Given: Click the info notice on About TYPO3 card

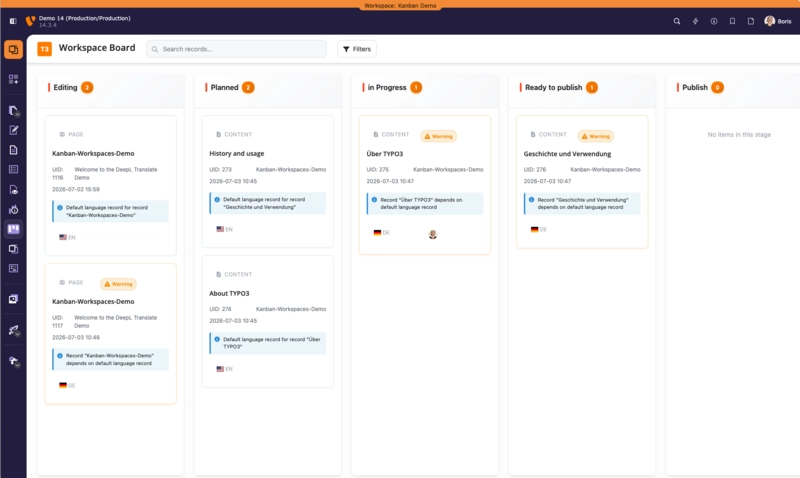Looking at the screenshot, I should 267,343.
